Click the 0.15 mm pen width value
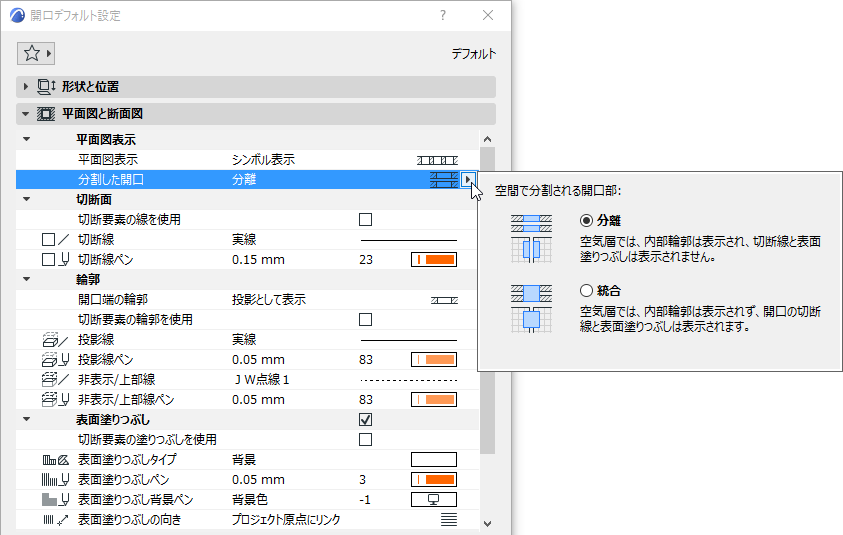The image size is (843, 535). coord(258,260)
